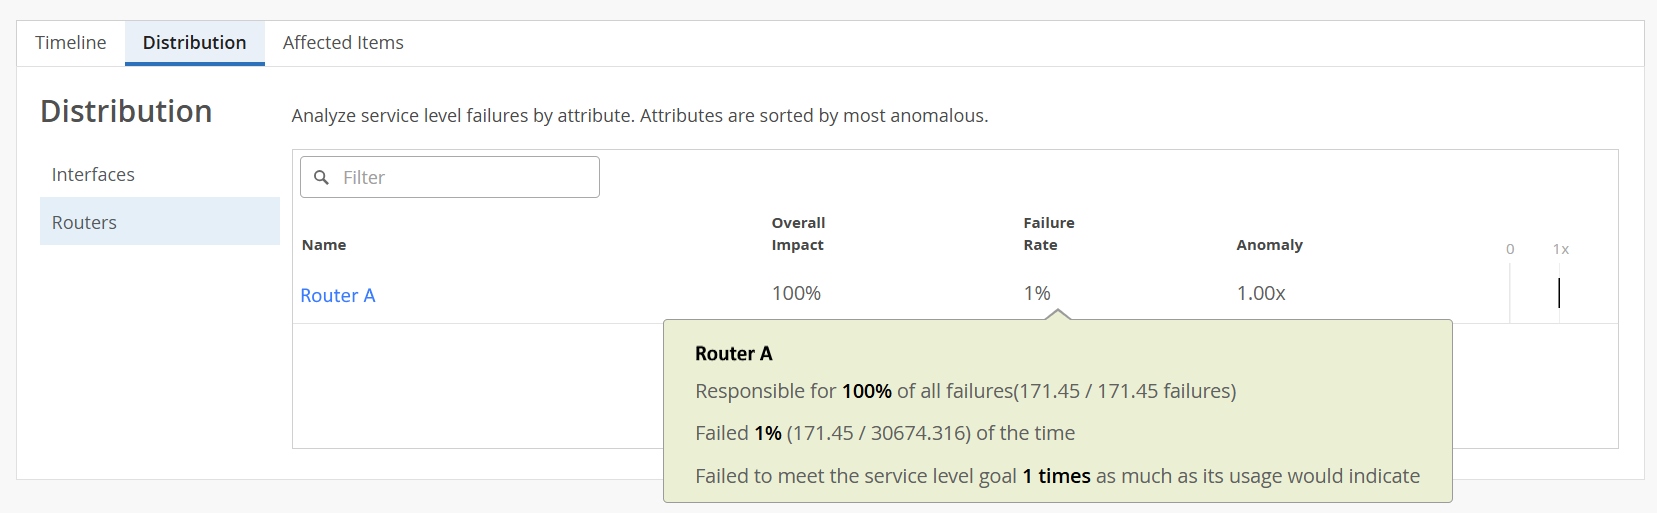This screenshot has width=1657, height=513.
Task: Click the Distribution page heading
Action: (x=126, y=112)
